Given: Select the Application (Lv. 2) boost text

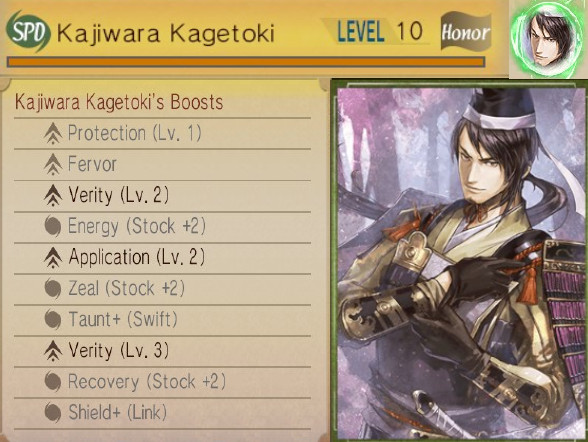Looking at the screenshot, I should click(137, 258).
